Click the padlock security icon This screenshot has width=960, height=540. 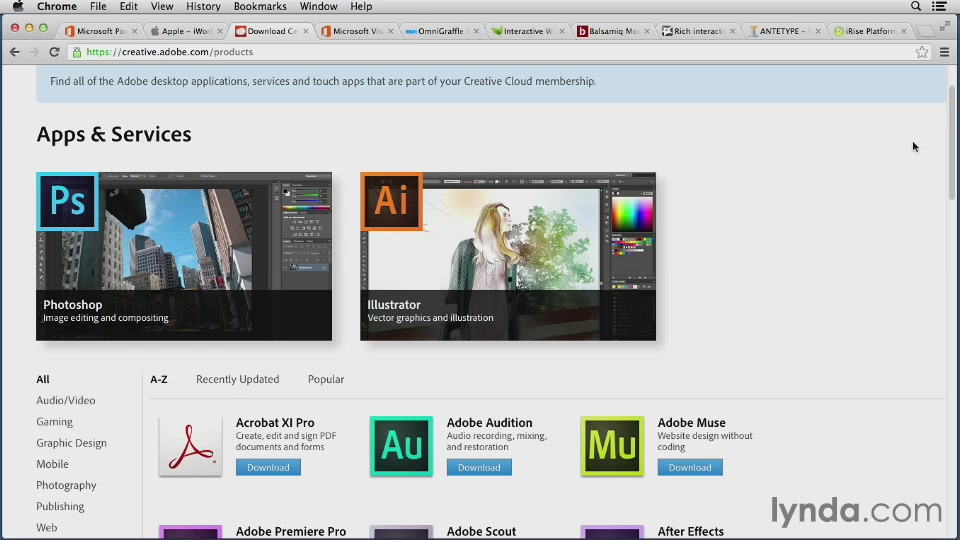pos(77,52)
